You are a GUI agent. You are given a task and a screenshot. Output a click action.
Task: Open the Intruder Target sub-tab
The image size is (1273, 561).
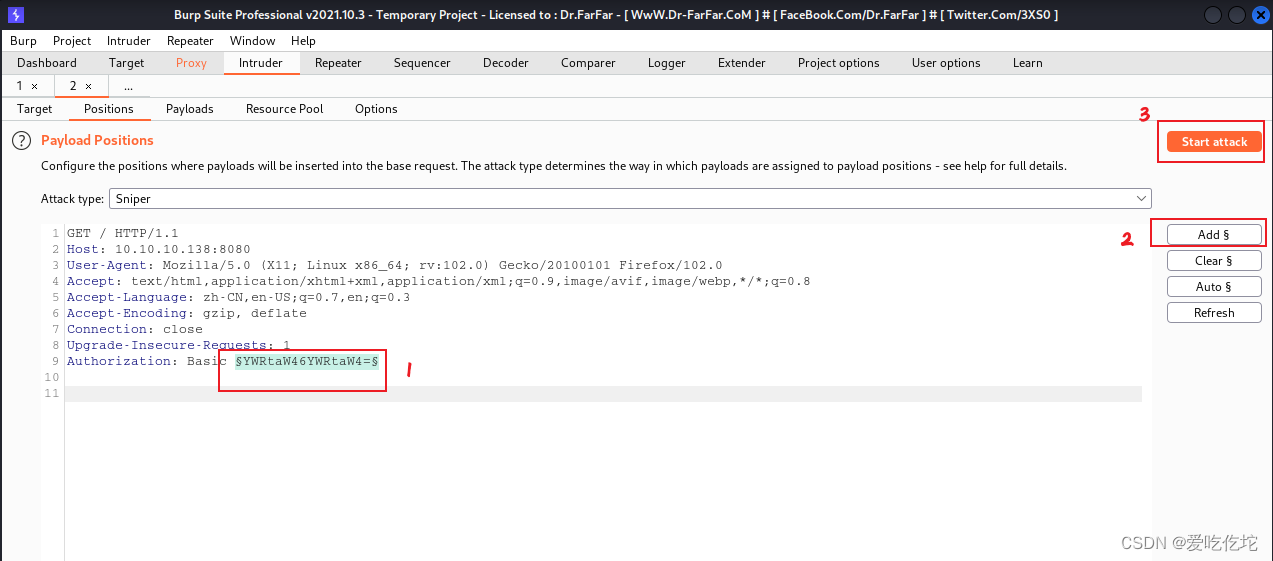pos(35,109)
